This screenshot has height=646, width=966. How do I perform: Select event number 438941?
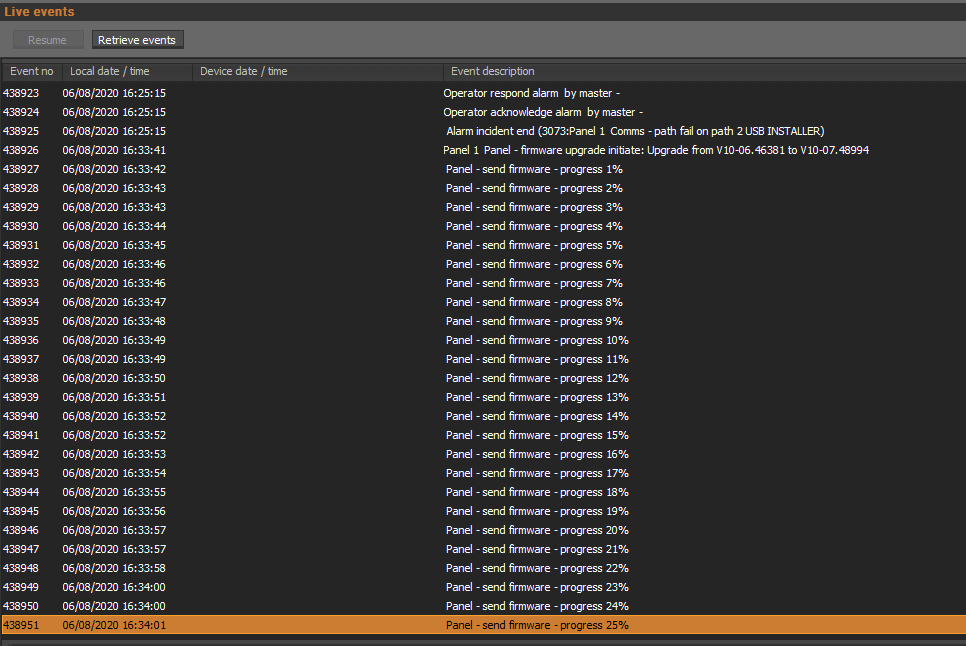point(21,435)
